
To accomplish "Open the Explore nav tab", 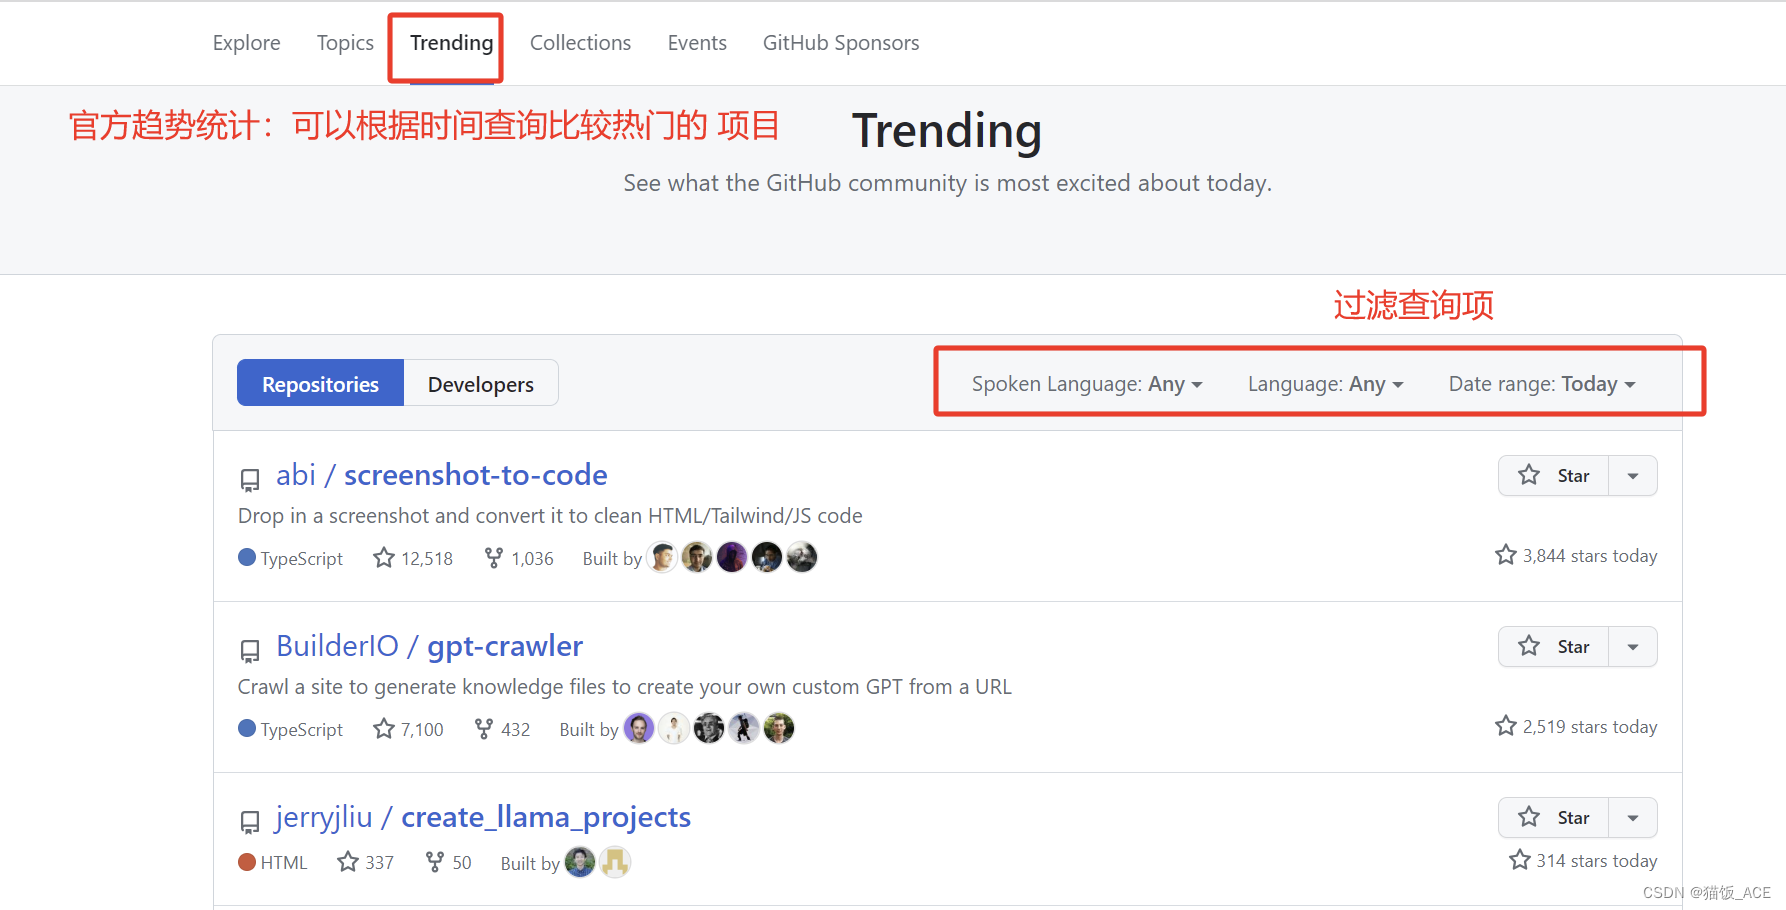I will coord(246,43).
